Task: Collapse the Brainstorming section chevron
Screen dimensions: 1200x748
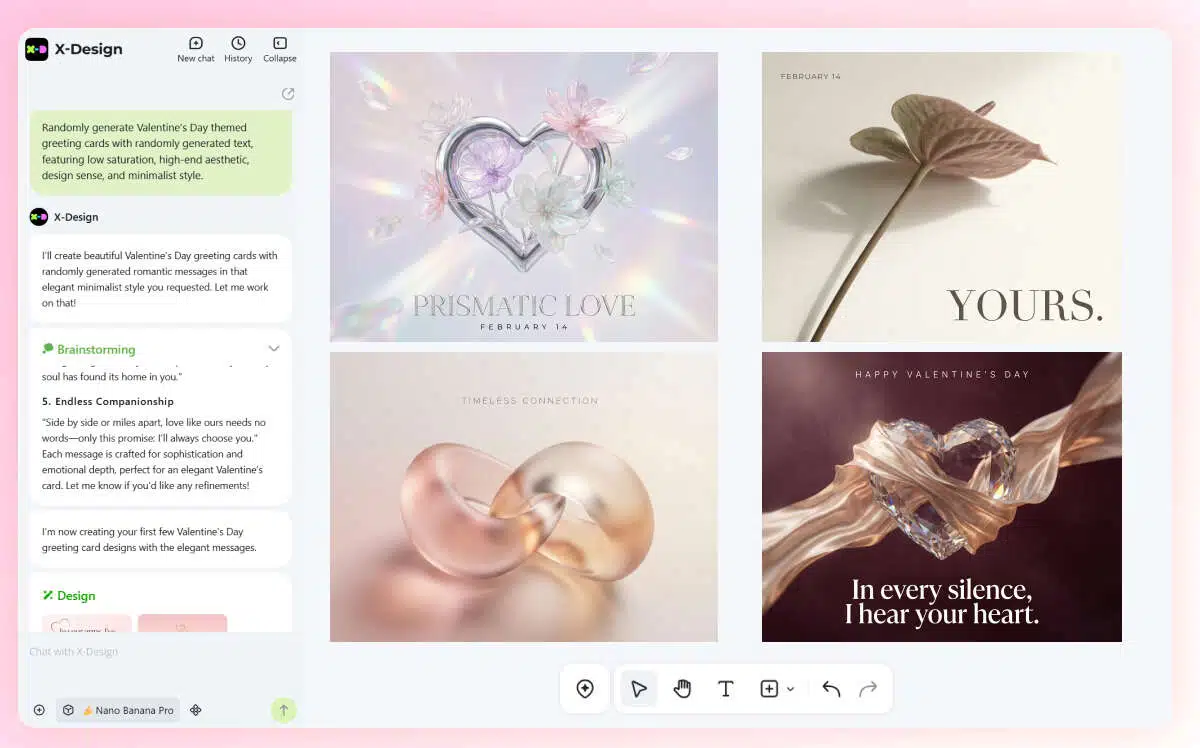Action: pos(274,349)
